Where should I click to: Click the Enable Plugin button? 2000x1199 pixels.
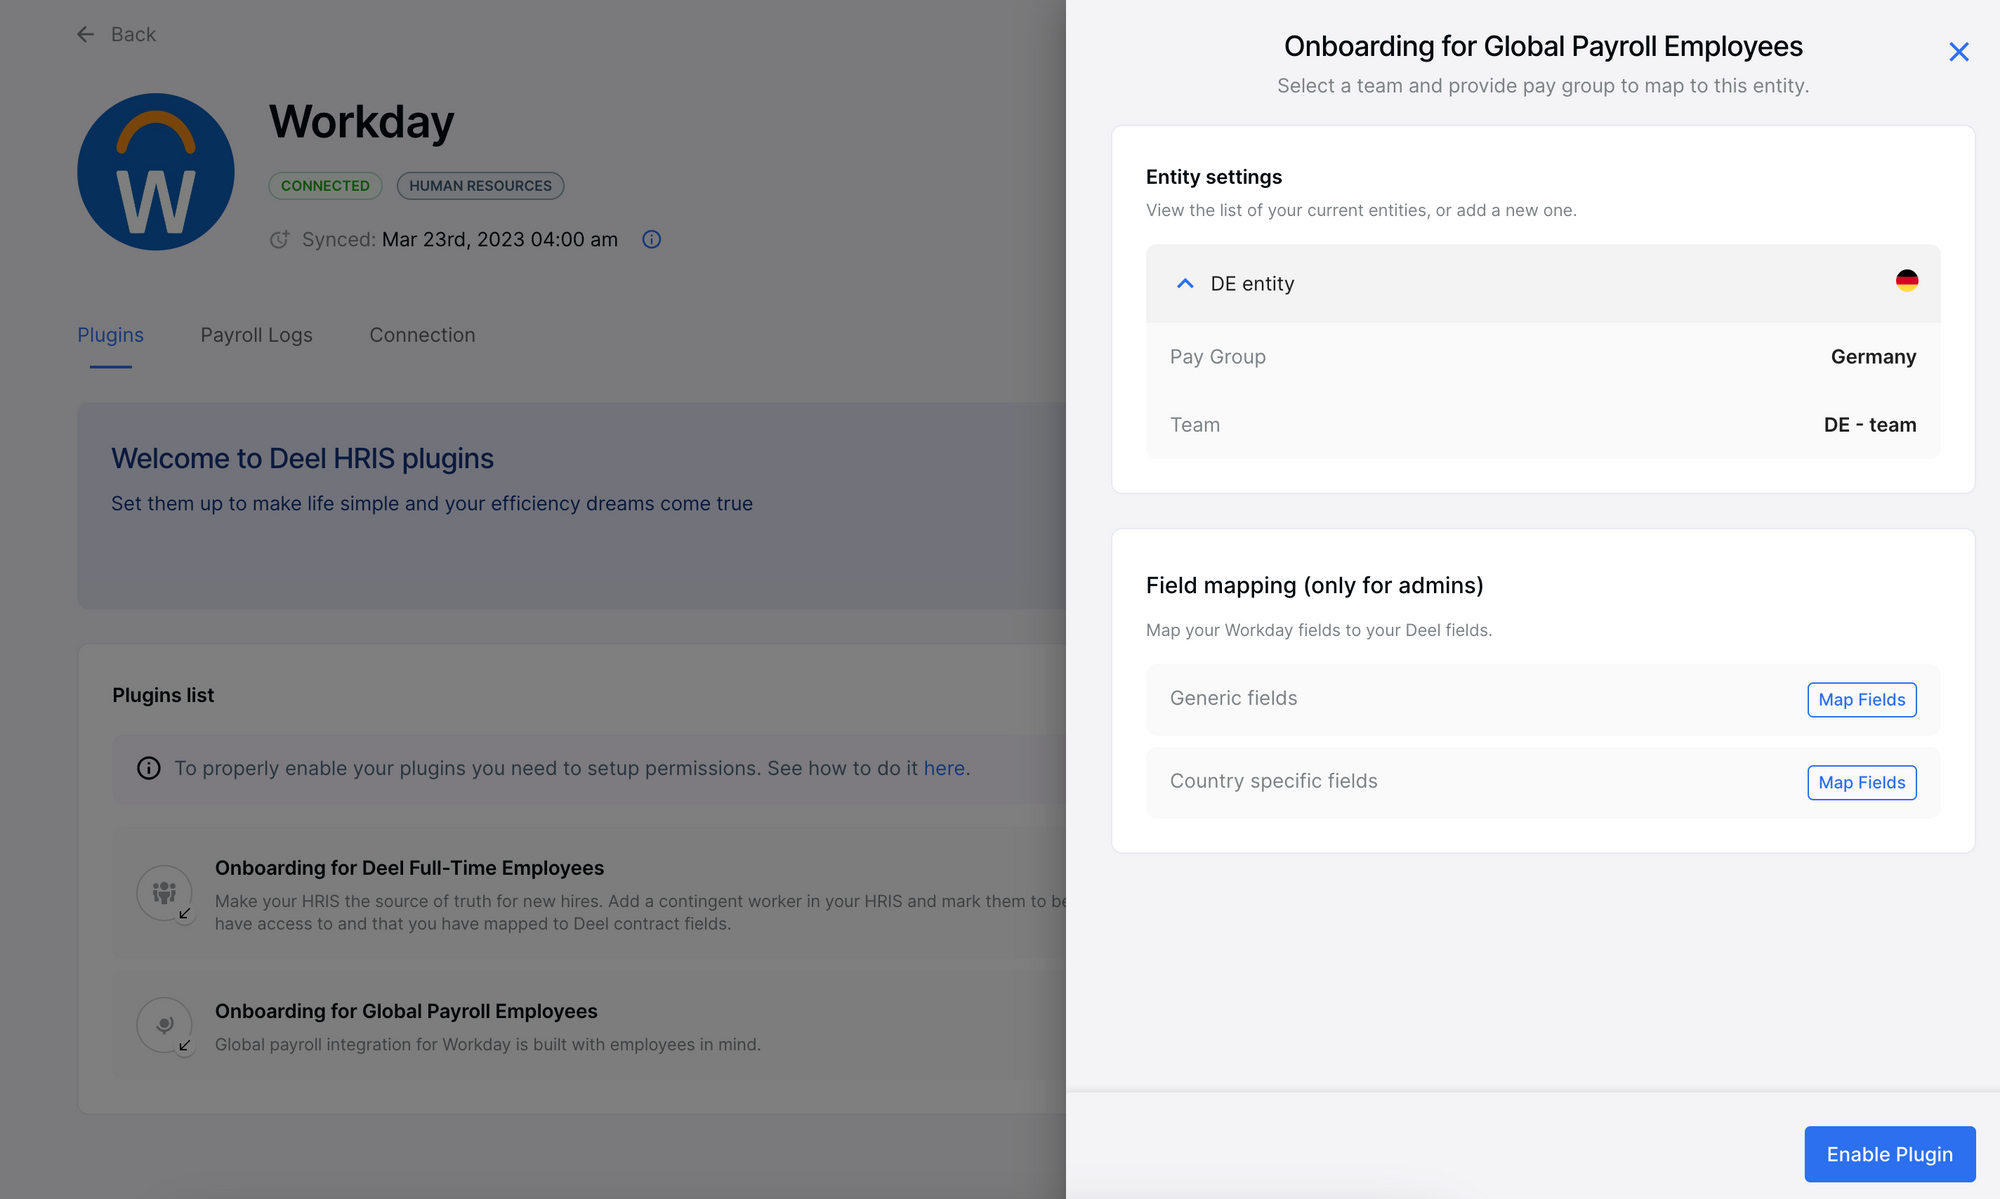tap(1889, 1154)
